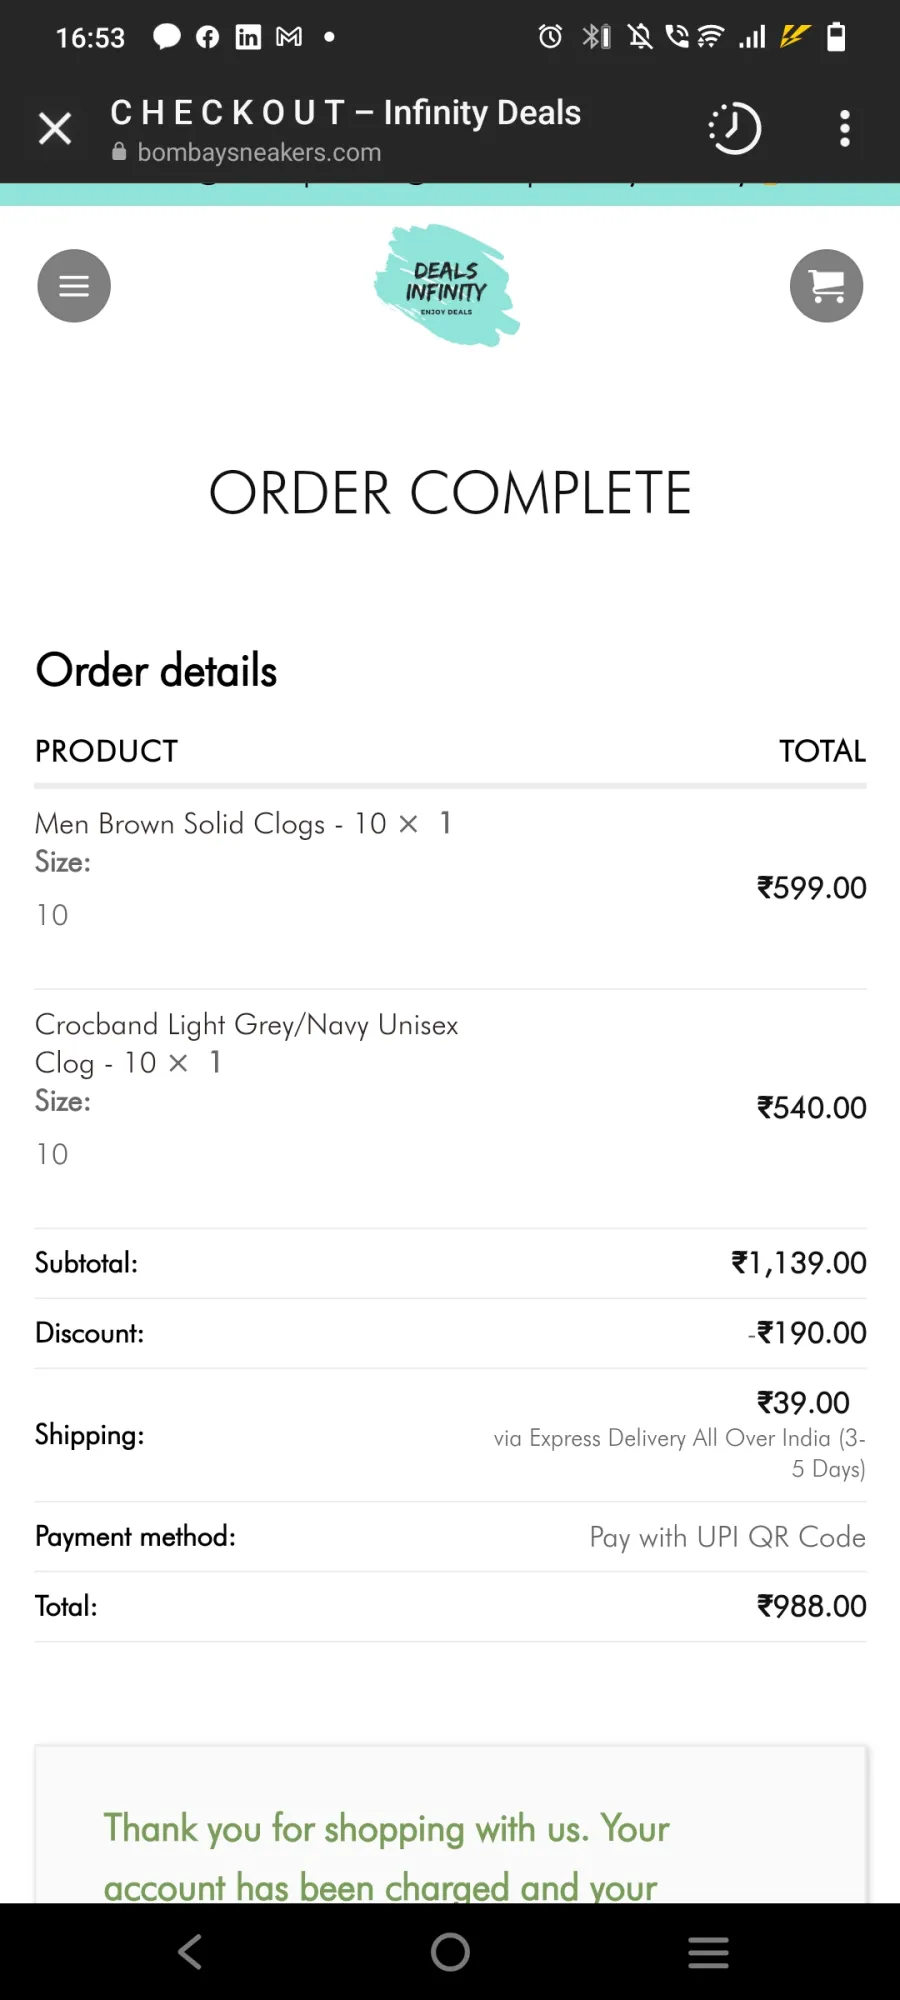Tap the bombaysneakers.com URL text

(x=259, y=152)
